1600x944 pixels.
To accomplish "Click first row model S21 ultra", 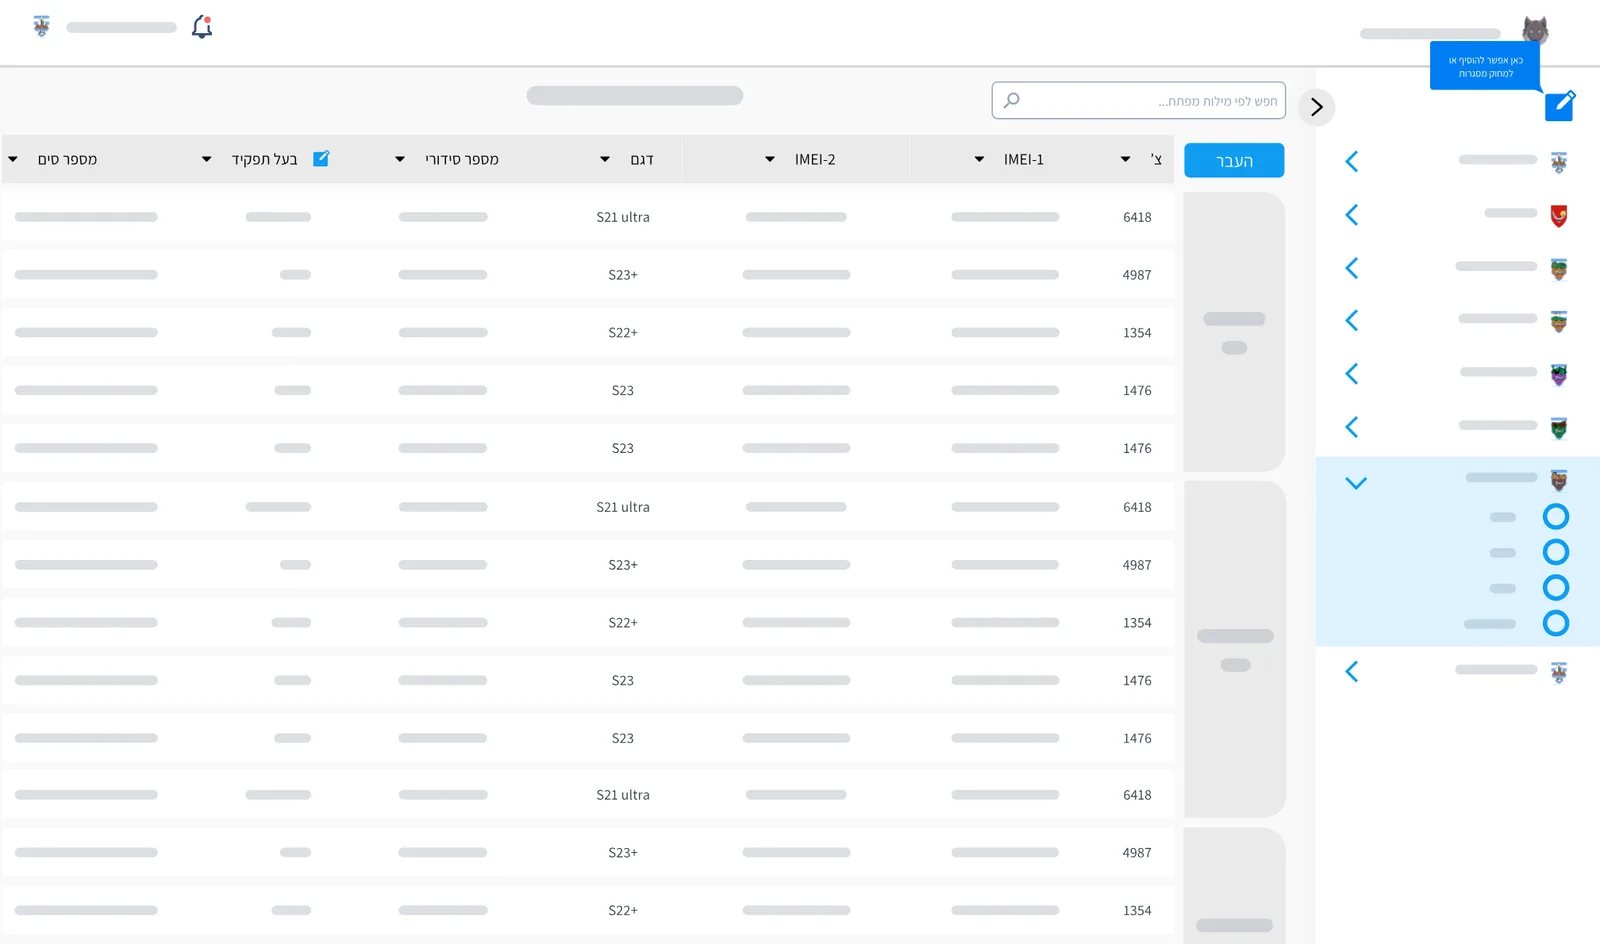I will (x=623, y=217).
